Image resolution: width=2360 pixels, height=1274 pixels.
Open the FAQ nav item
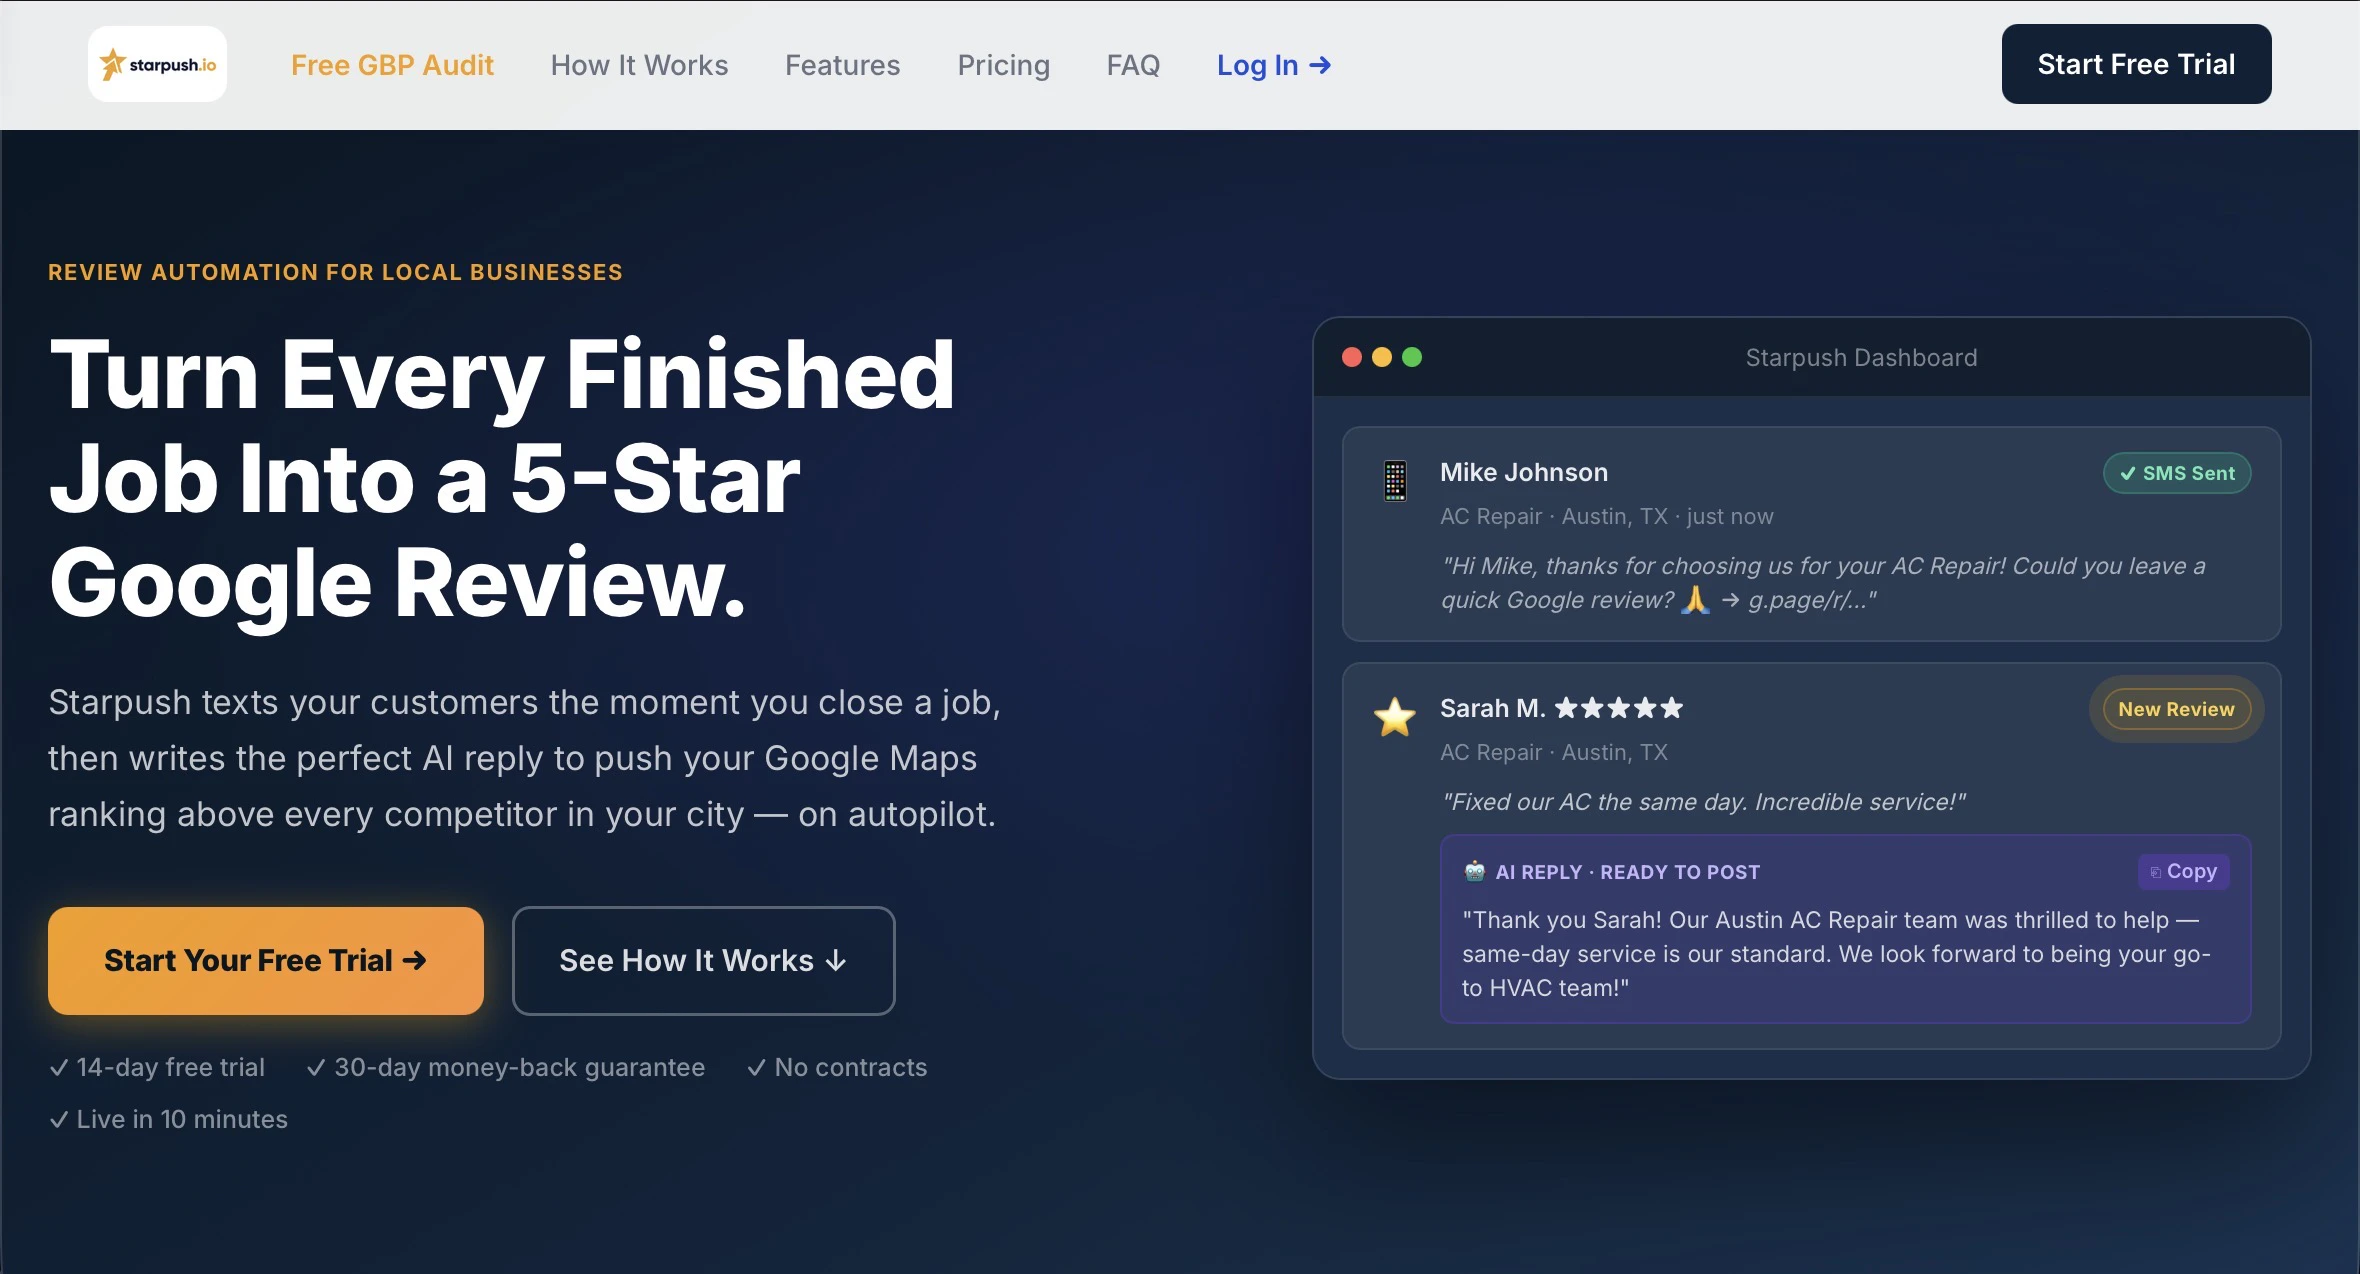coord(1133,65)
